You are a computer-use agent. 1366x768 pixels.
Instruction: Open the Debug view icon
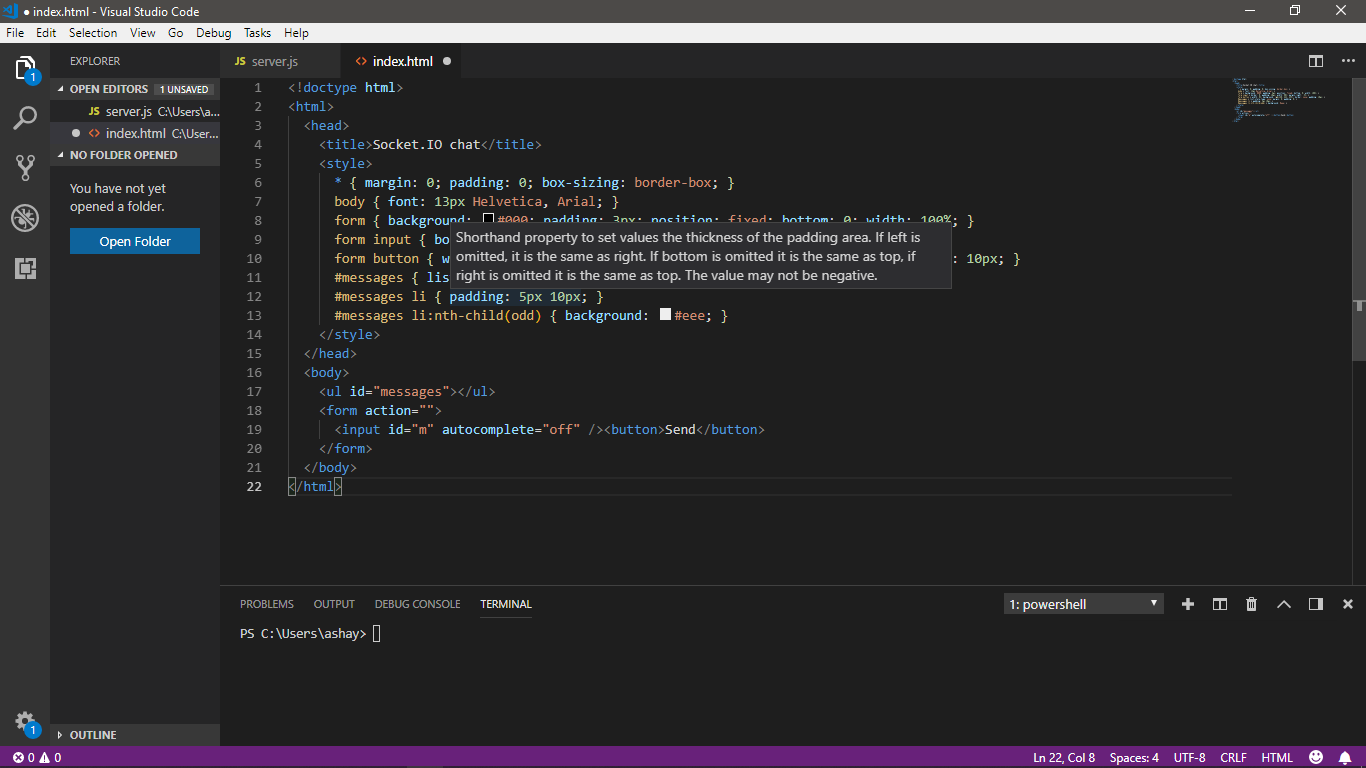tap(25, 218)
